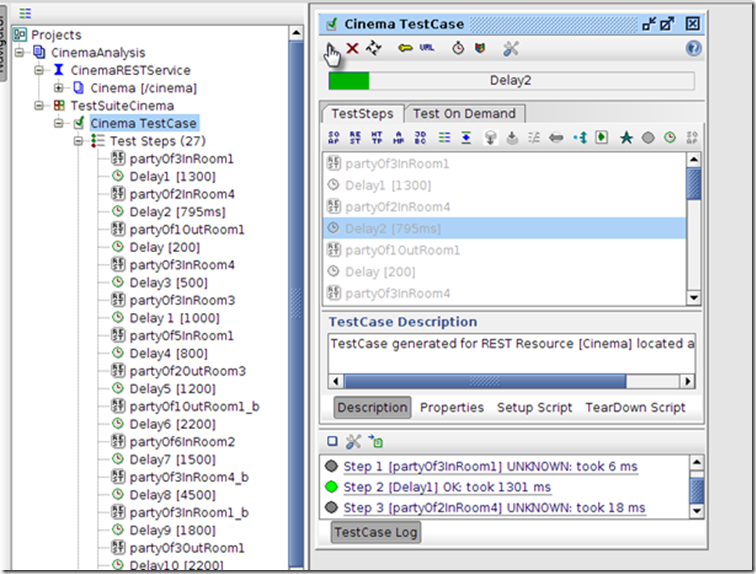The height and width of the screenshot is (574, 756).
Task: Open the blue help question mark icon
Action: (x=693, y=48)
